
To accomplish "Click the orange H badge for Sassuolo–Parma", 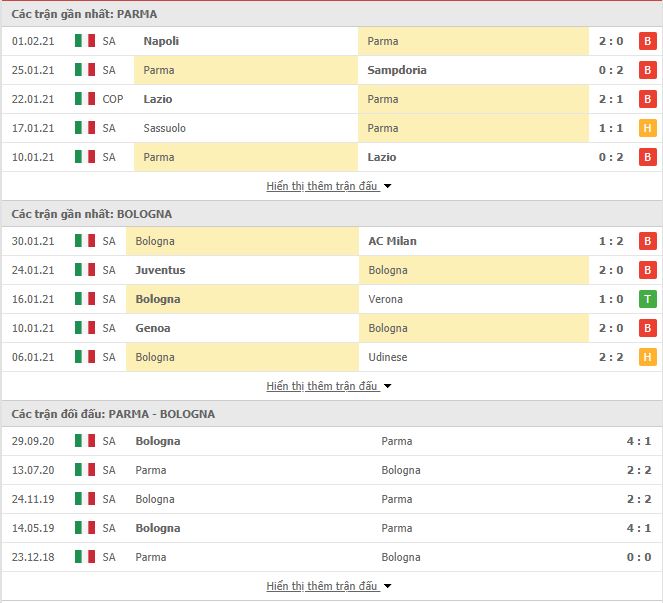I will click(x=647, y=128).
